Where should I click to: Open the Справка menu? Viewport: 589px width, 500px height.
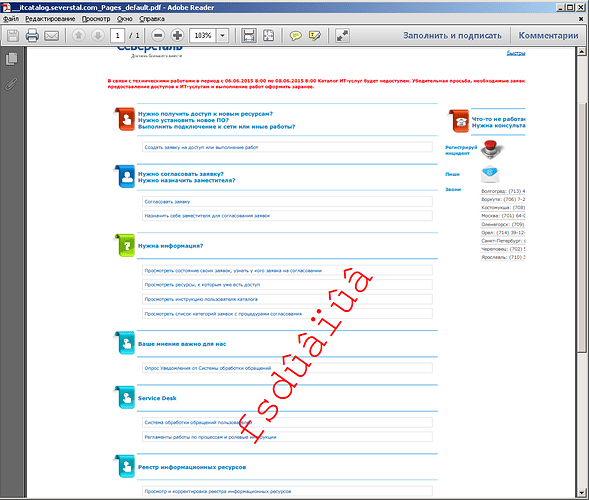(152, 19)
